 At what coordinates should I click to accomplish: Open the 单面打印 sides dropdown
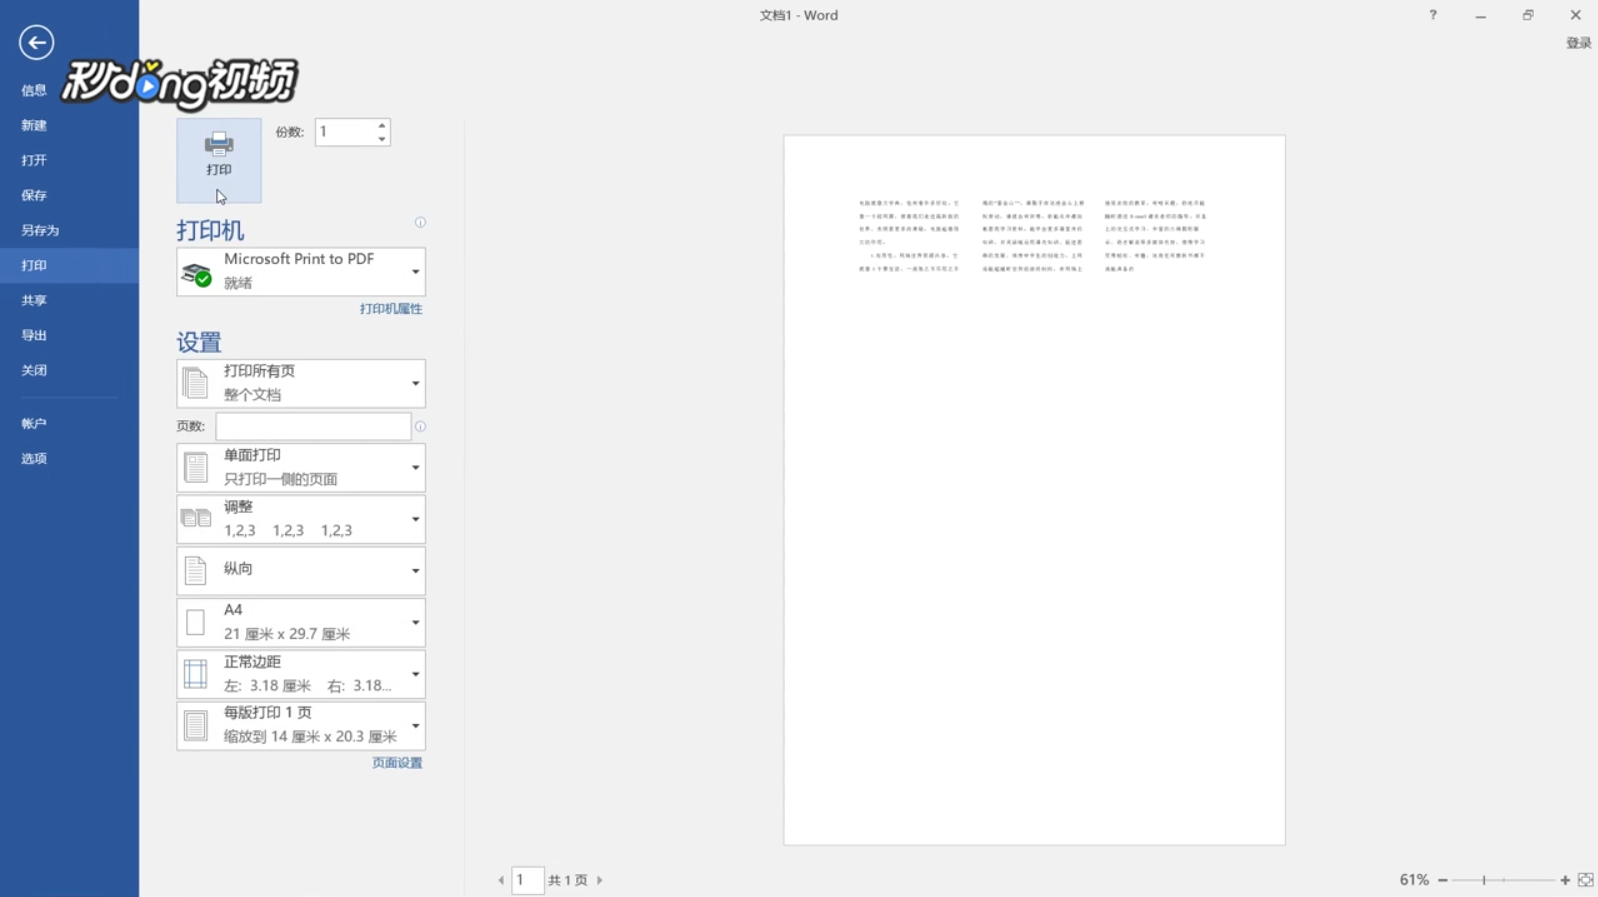(x=301, y=467)
